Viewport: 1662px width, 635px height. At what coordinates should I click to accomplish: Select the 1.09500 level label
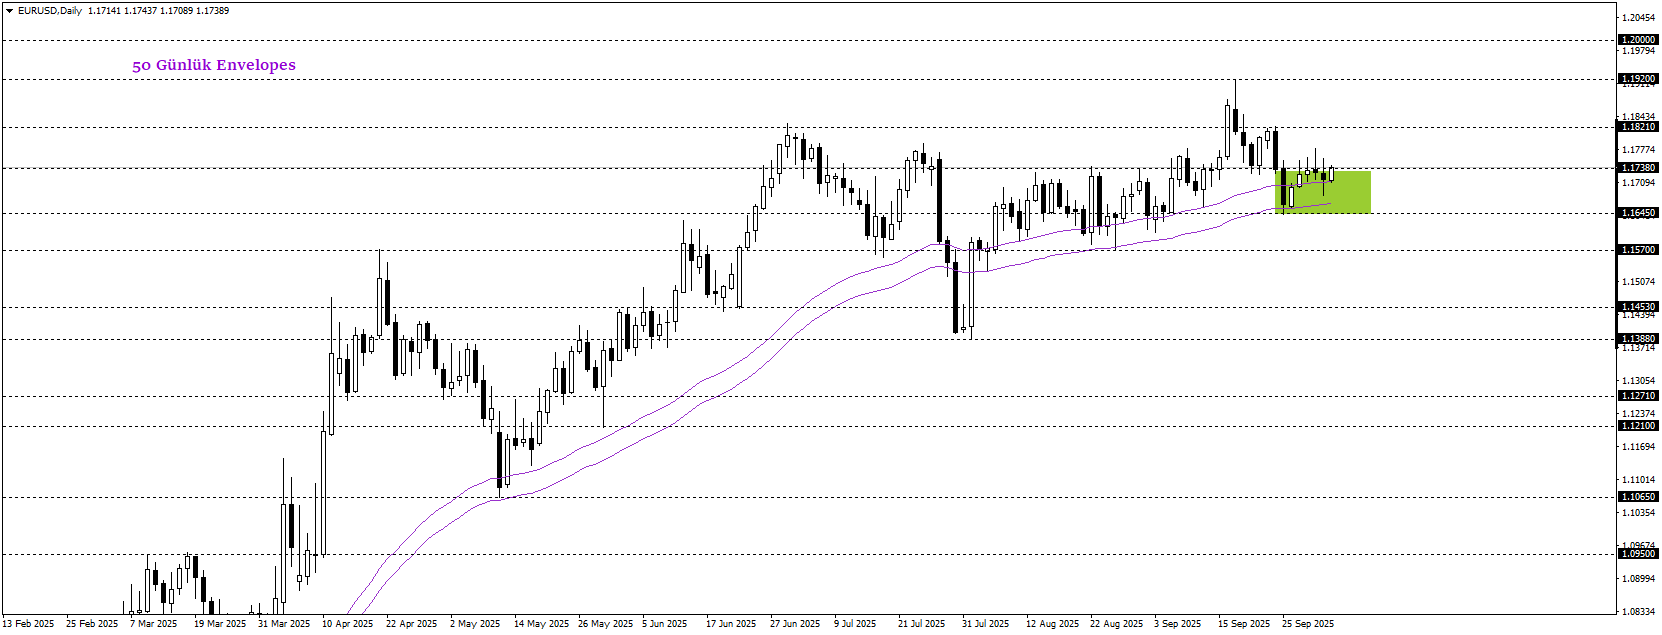coord(1638,554)
